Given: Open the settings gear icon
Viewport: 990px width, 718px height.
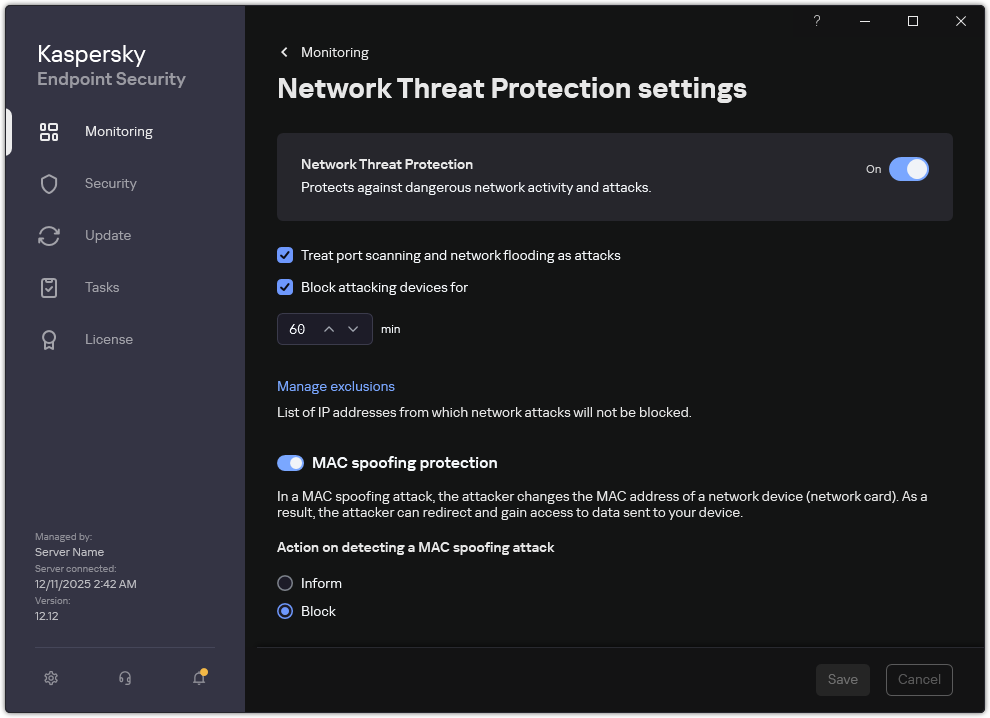Looking at the screenshot, I should point(50,677).
